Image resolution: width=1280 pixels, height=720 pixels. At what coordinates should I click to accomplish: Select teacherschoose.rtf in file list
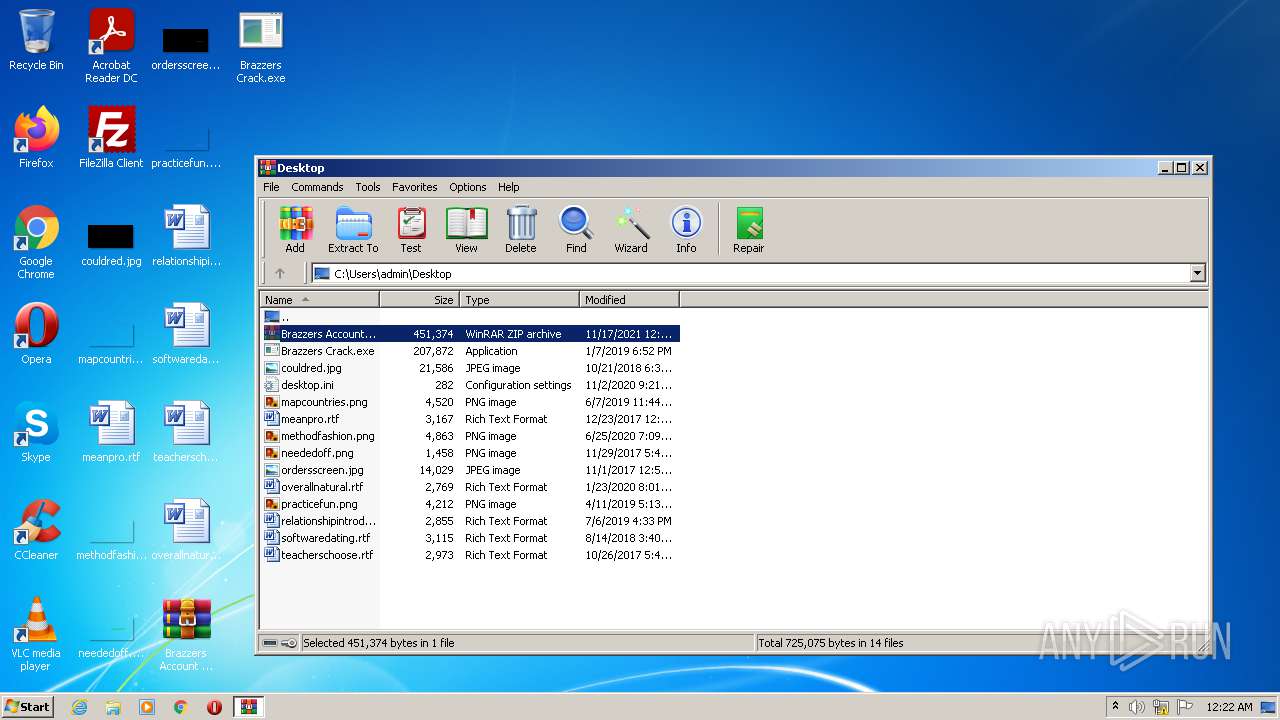(x=471, y=555)
